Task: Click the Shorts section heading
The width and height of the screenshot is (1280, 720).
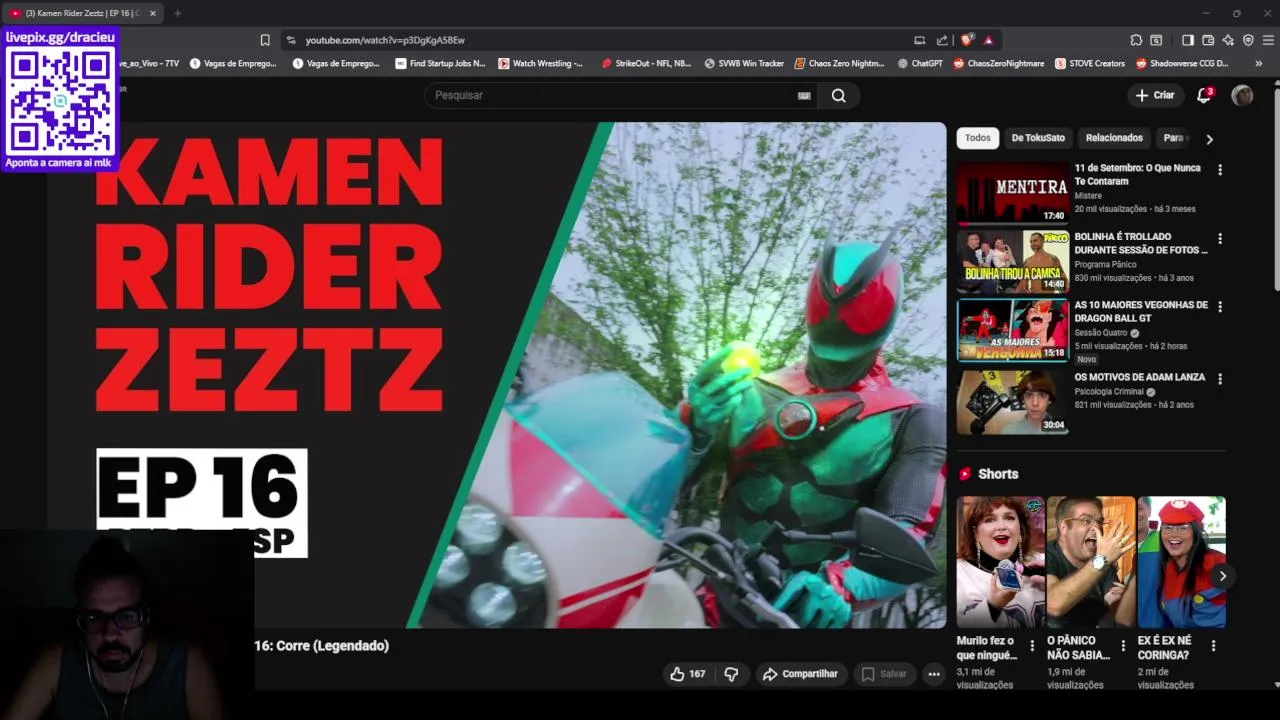Action: point(998,474)
